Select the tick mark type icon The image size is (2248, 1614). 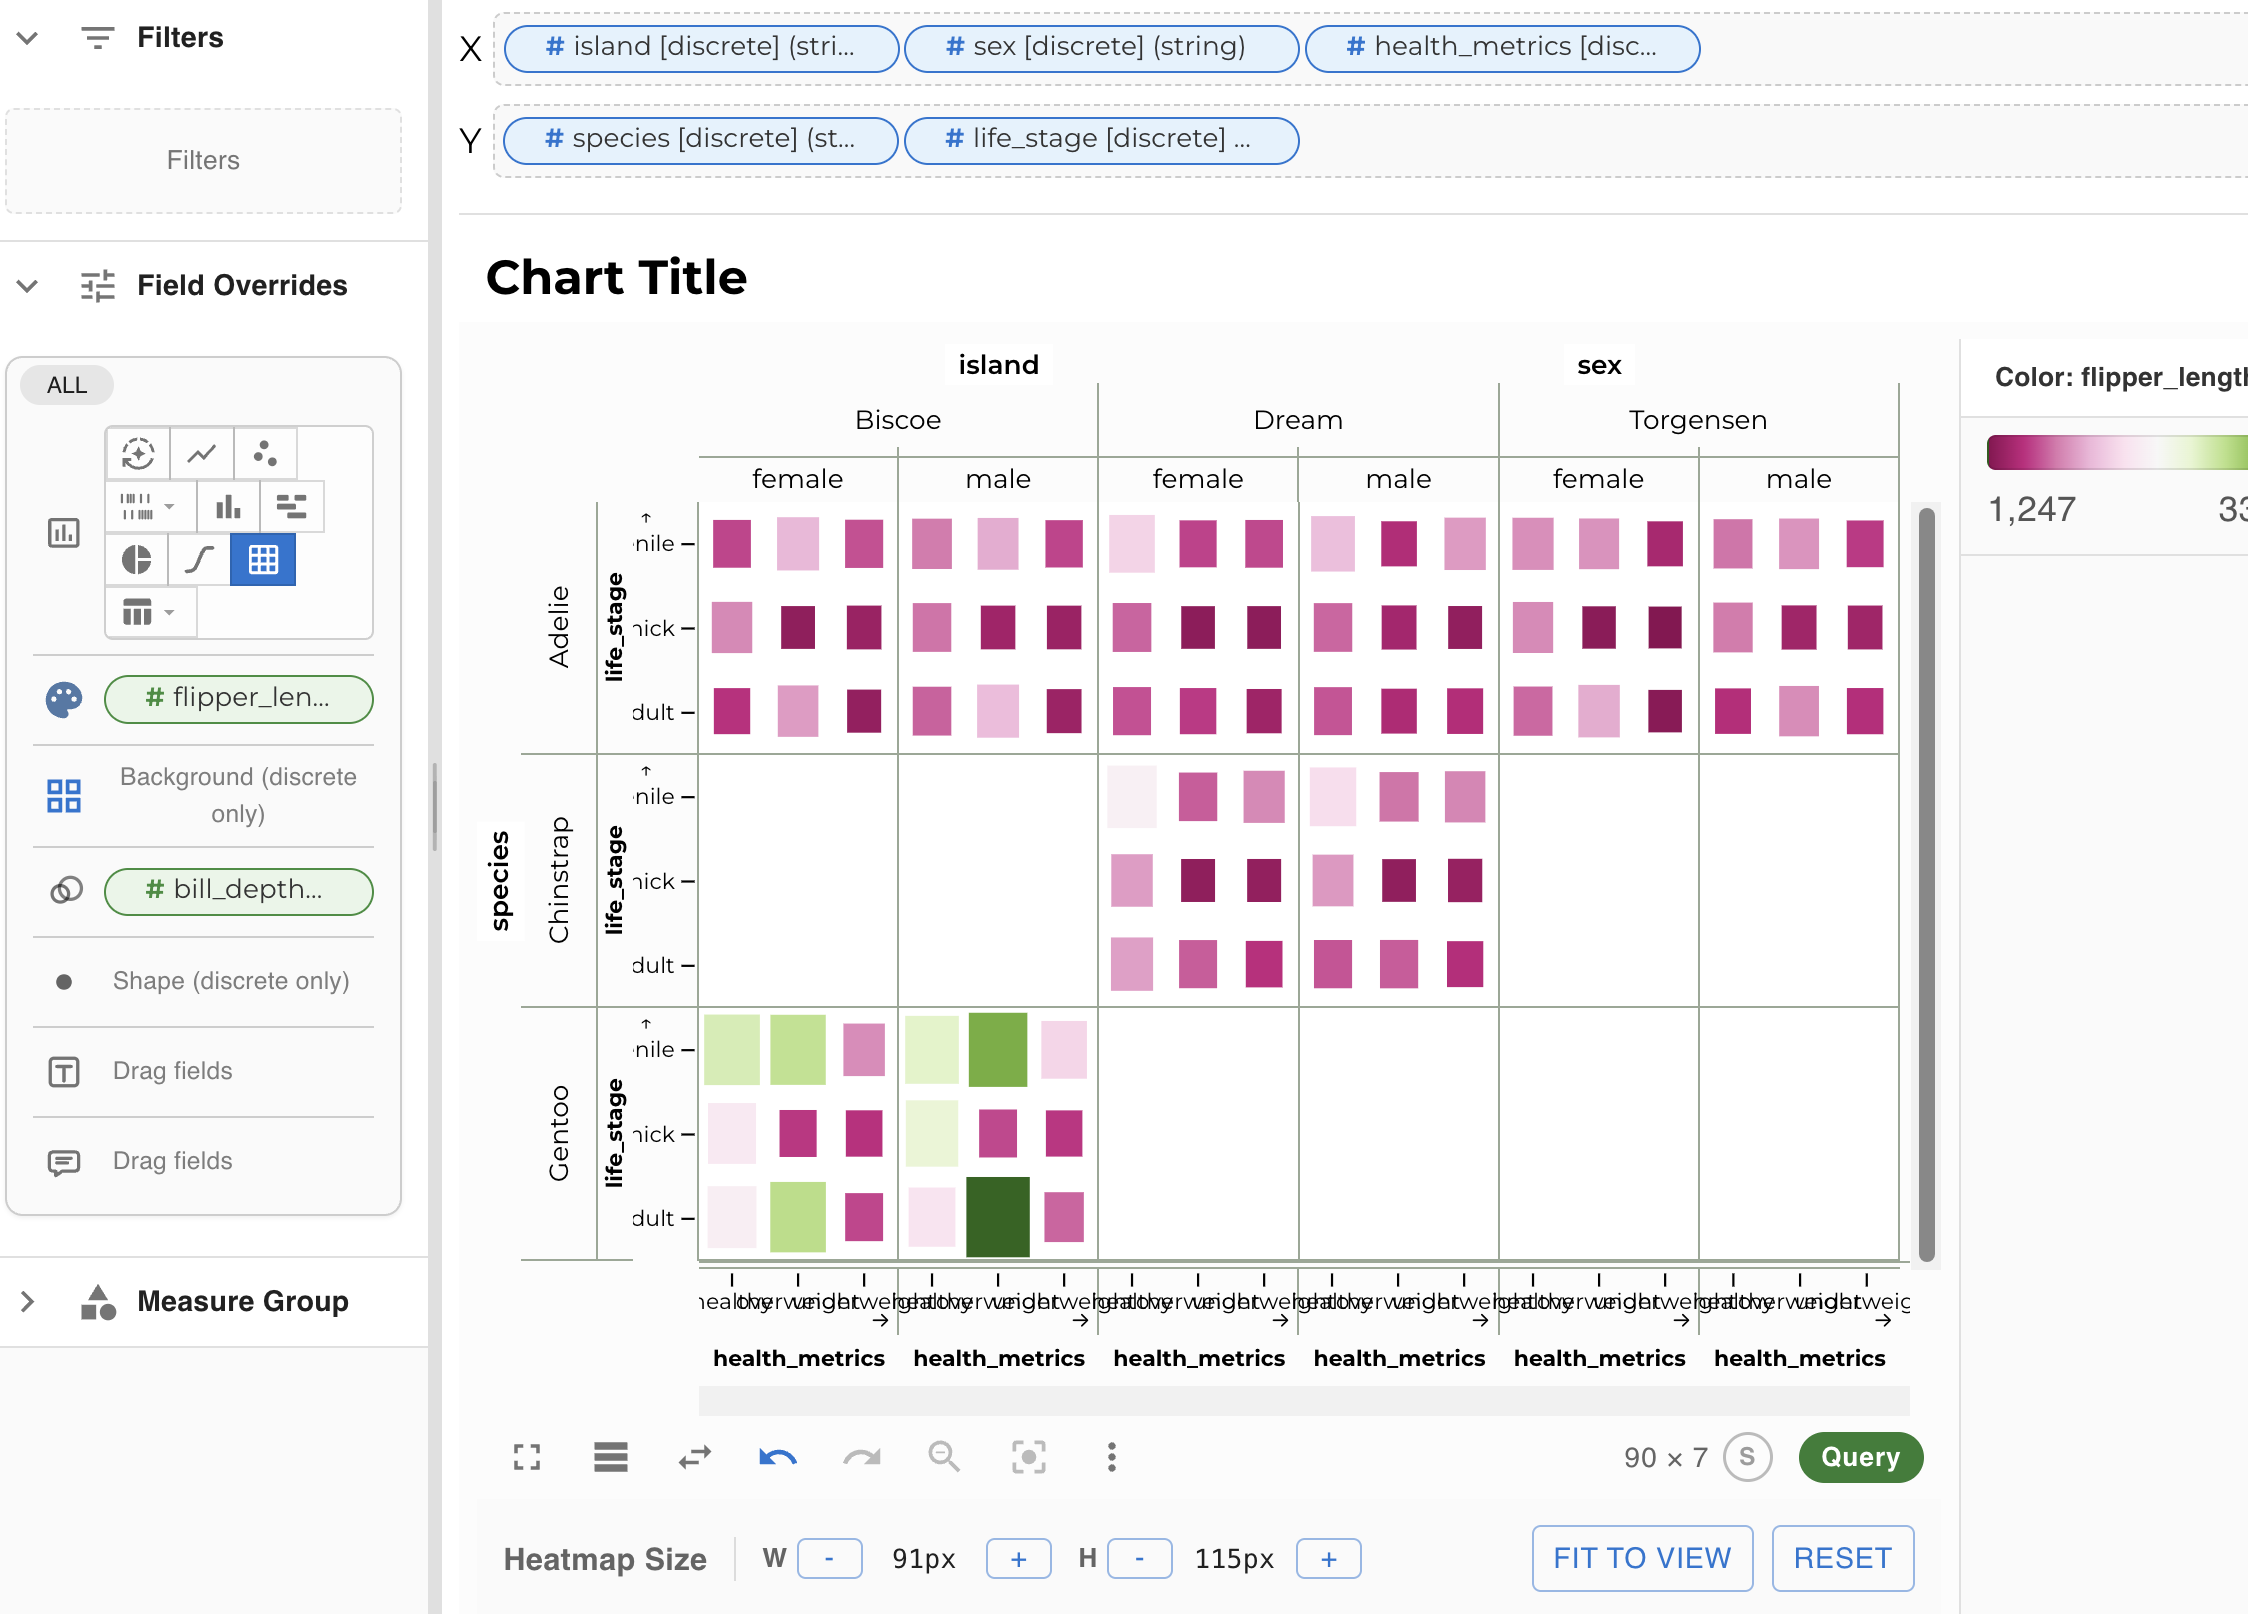pos(137,506)
